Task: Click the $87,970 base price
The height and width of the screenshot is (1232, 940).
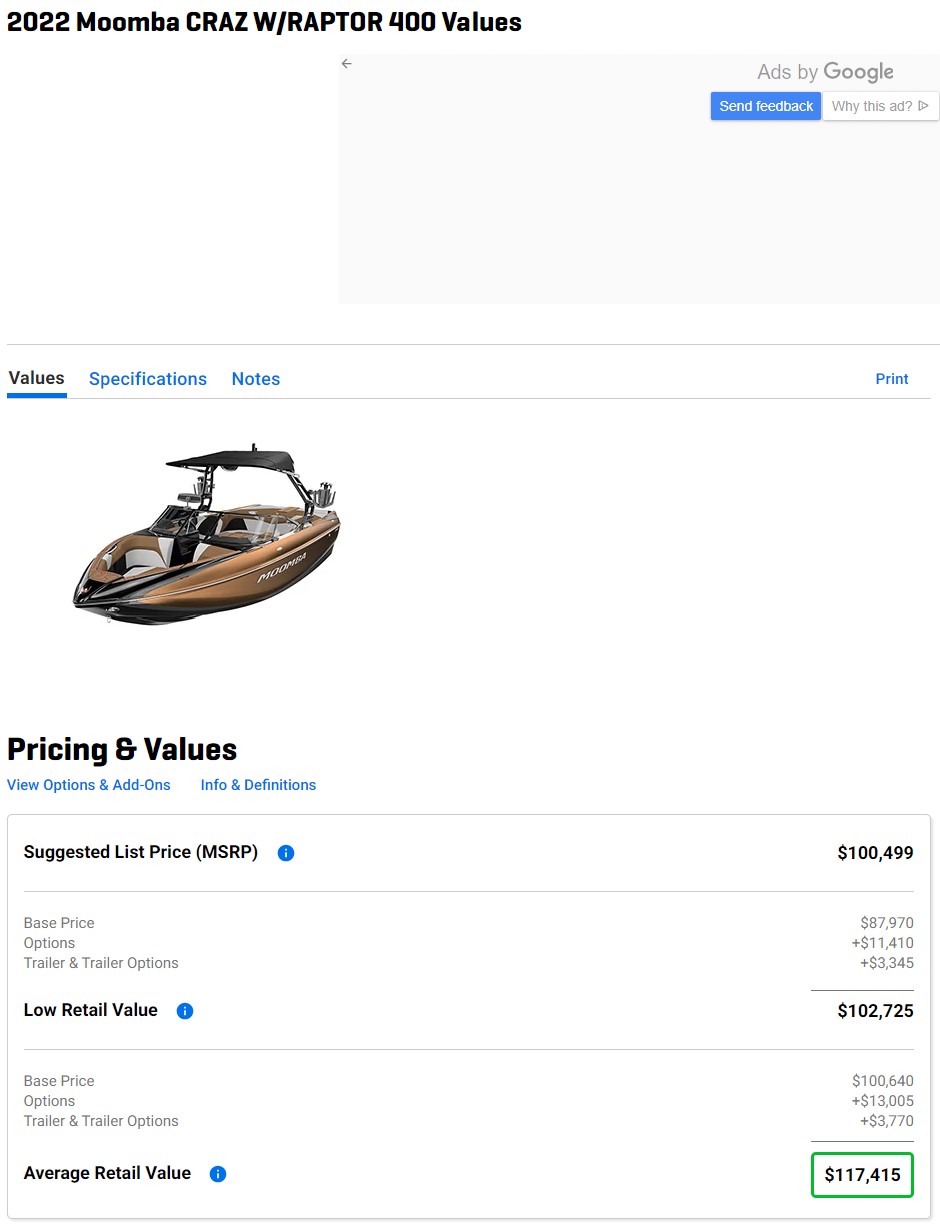Action: pyautogui.click(x=887, y=923)
